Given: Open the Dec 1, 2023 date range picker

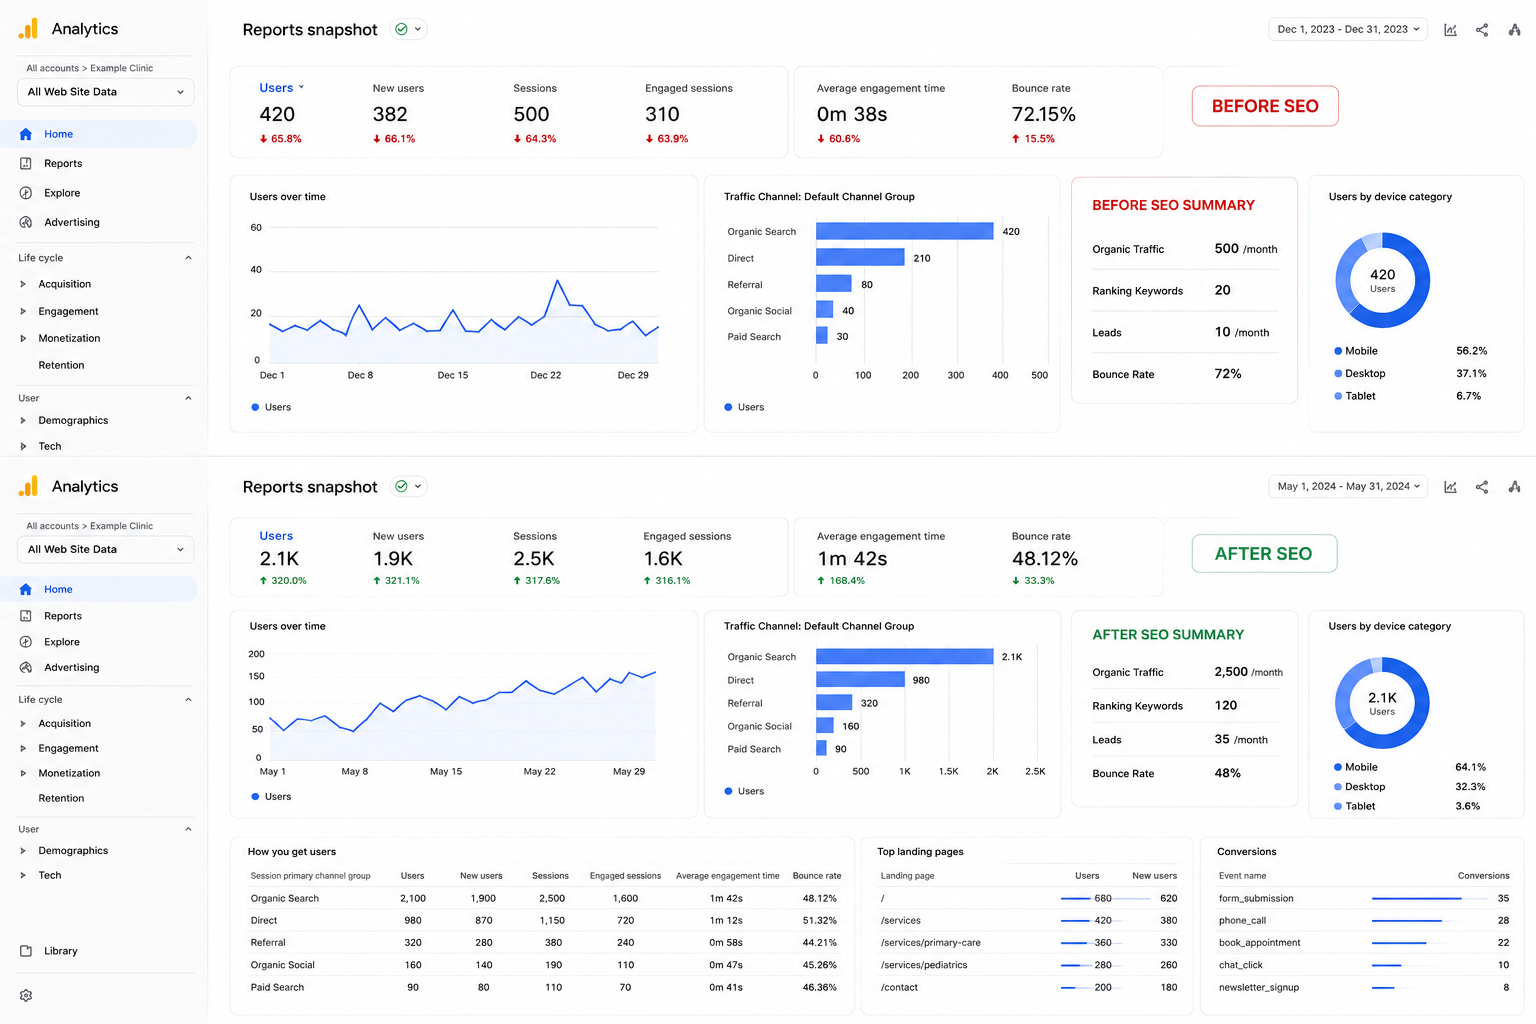Looking at the screenshot, I should (x=1348, y=29).
